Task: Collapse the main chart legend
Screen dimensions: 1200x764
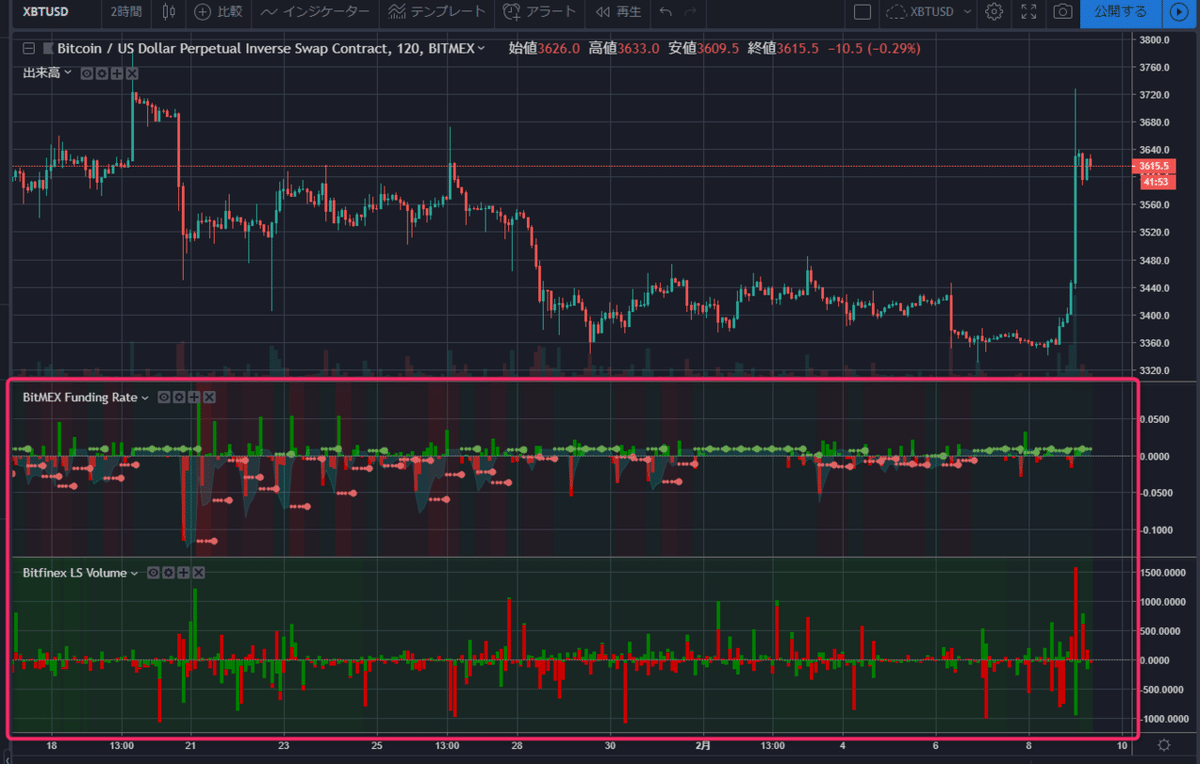Action: pyautogui.click(x=28, y=48)
